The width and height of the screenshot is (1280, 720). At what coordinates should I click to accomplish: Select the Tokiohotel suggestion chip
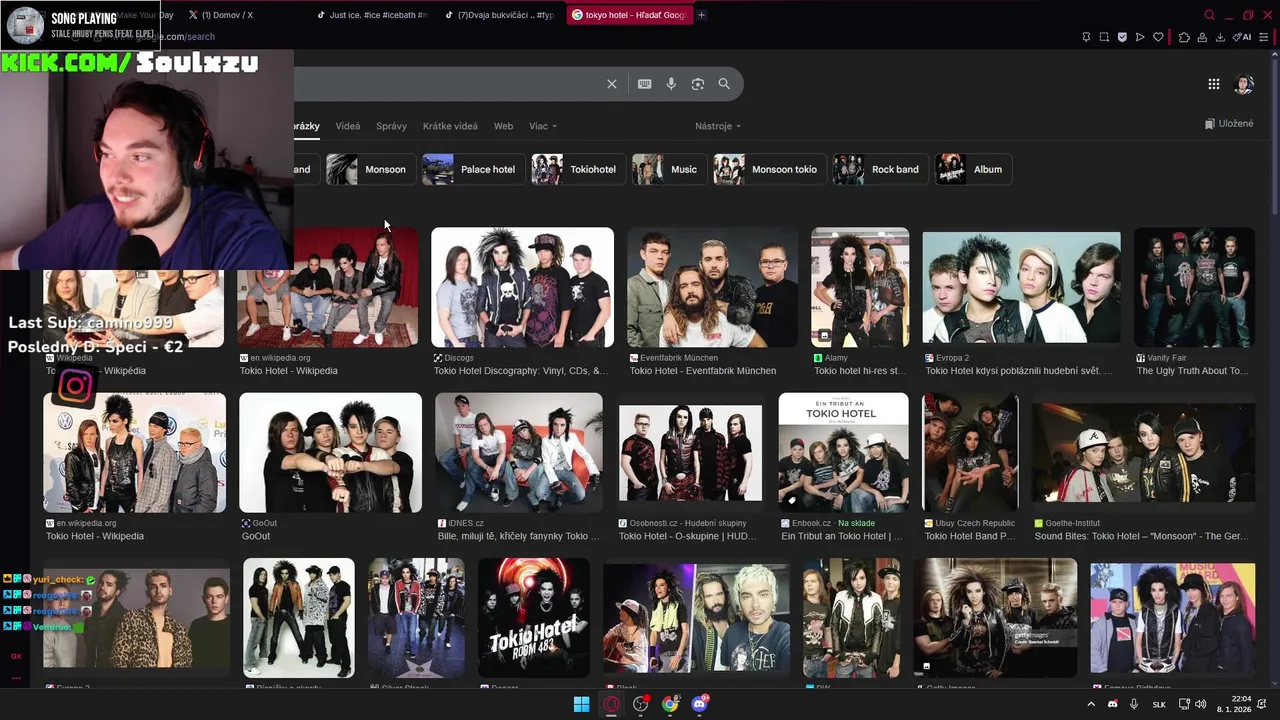(578, 169)
